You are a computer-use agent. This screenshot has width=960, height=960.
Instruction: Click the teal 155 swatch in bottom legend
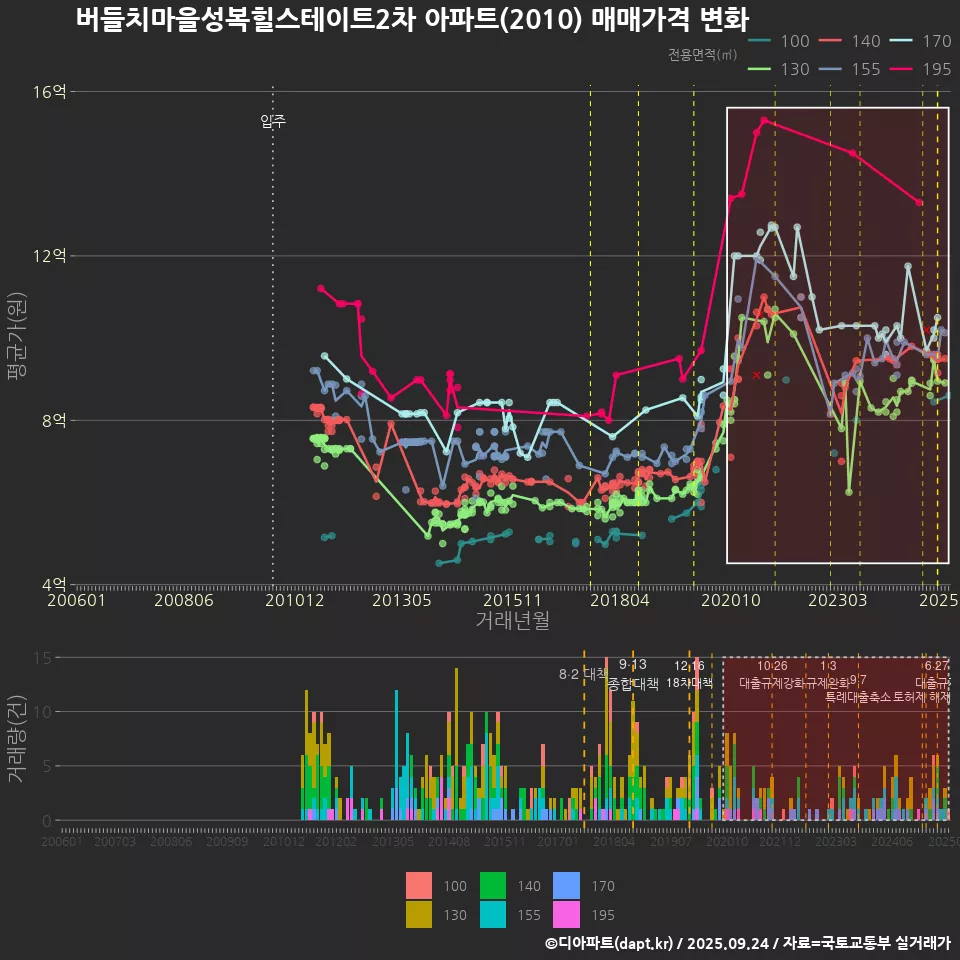click(x=493, y=914)
